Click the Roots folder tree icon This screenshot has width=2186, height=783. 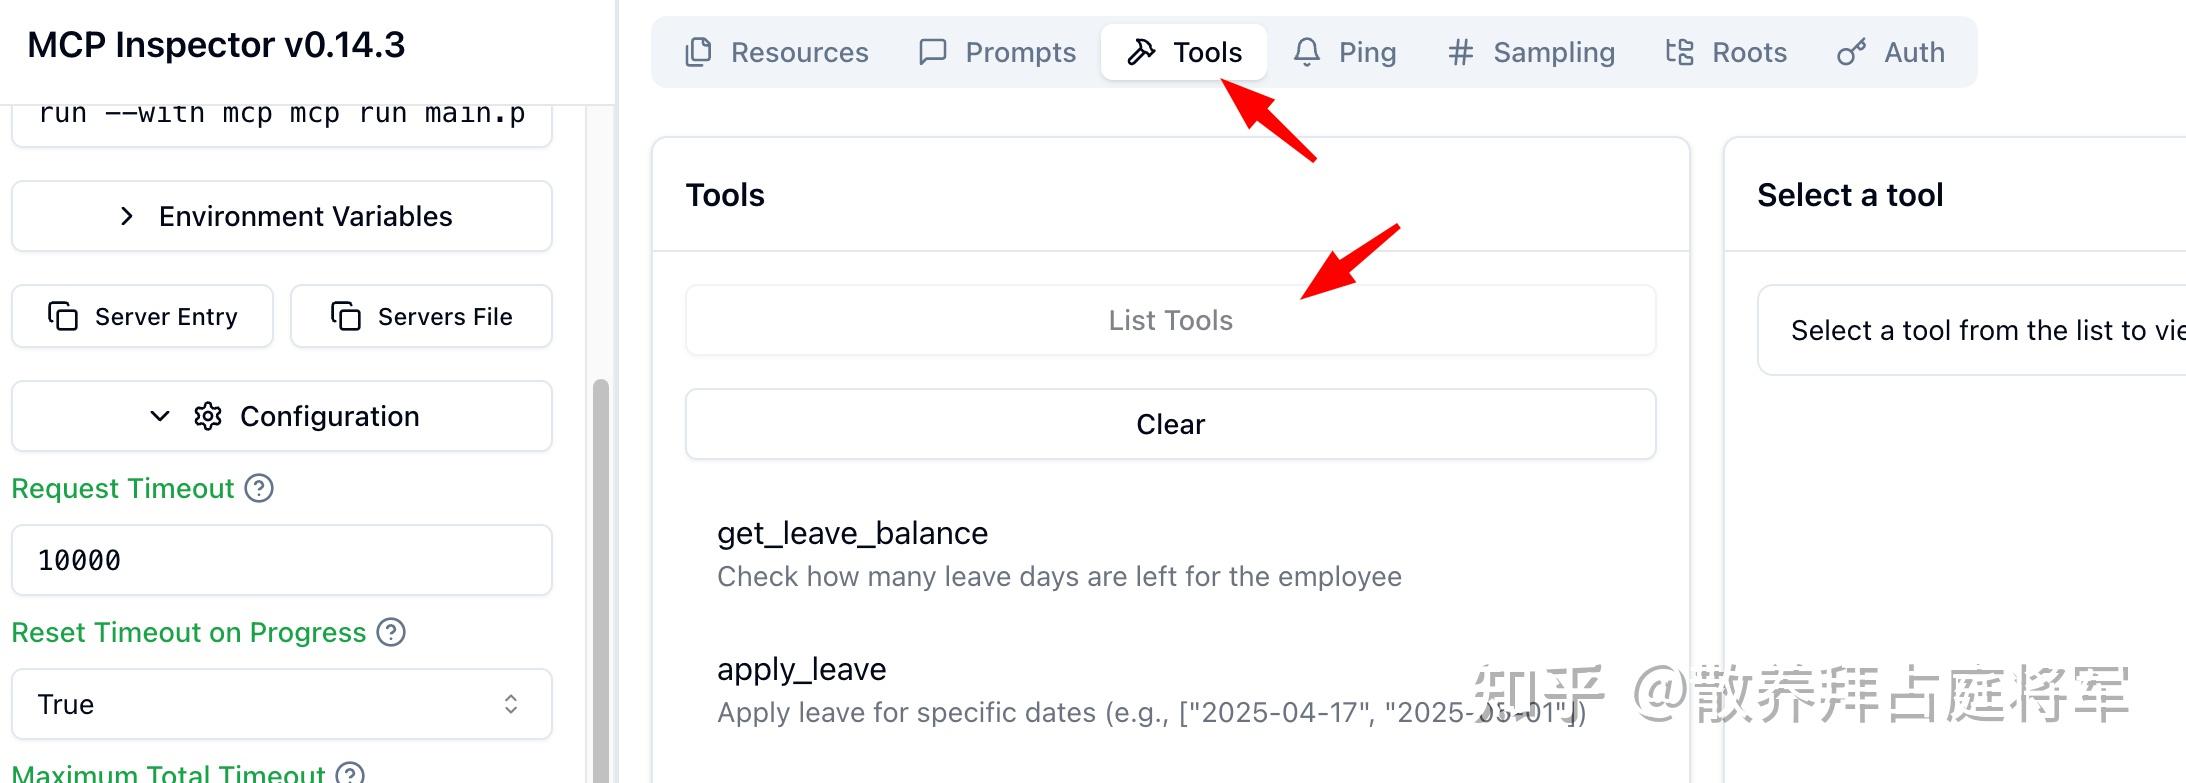coord(1680,52)
